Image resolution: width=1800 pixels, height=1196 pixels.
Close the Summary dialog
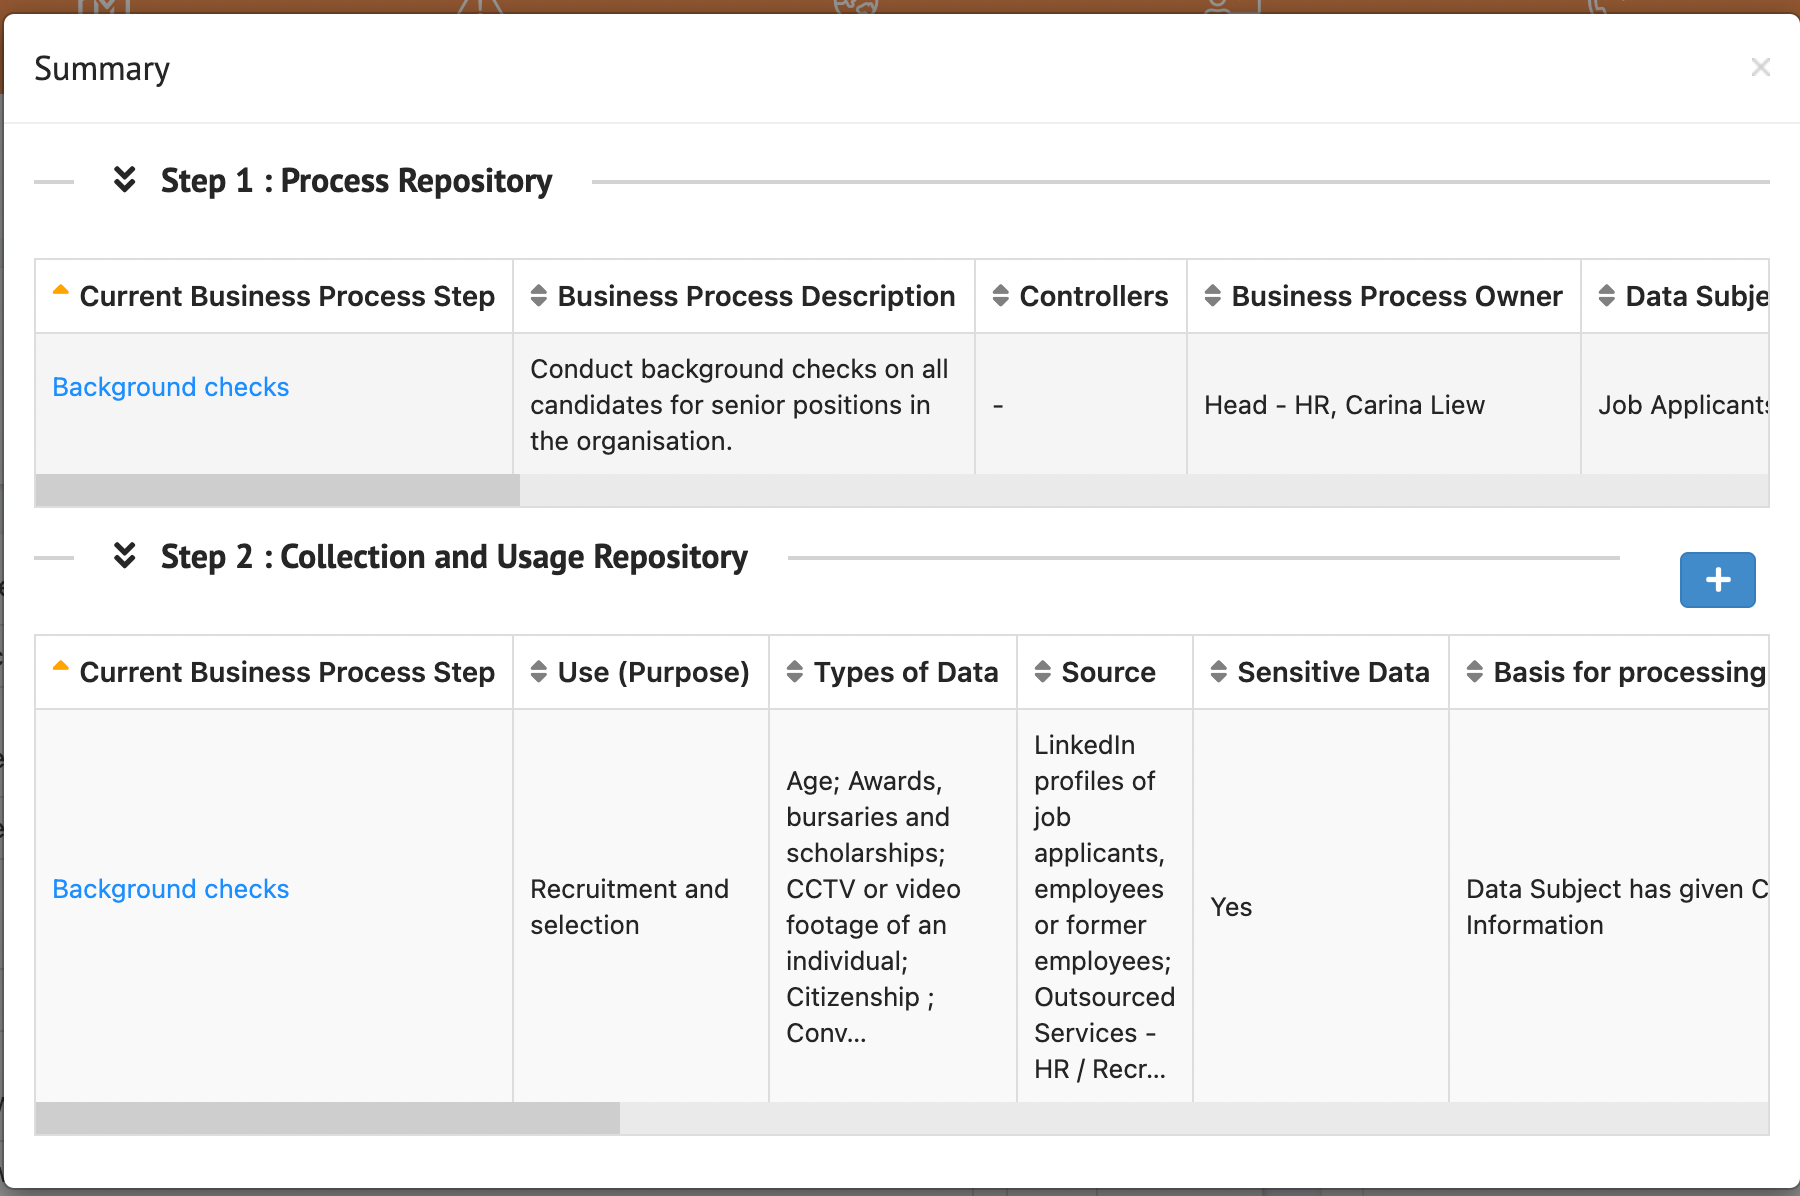click(x=1760, y=67)
